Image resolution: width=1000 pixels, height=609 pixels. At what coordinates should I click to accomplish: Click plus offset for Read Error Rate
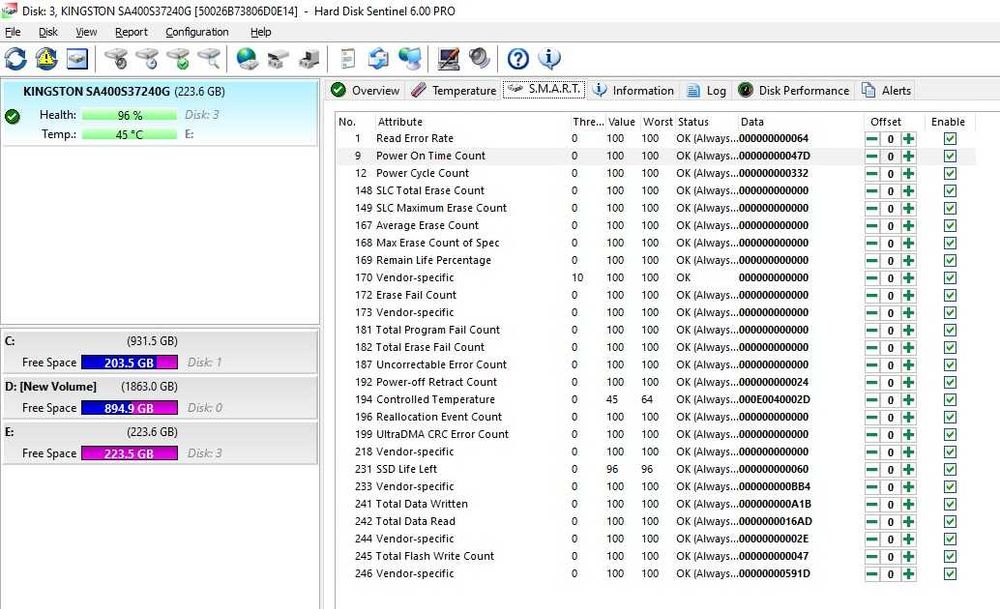tap(909, 139)
